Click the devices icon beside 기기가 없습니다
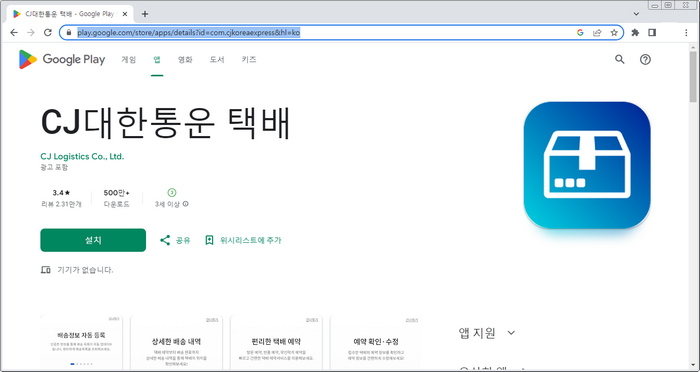 click(x=46, y=270)
